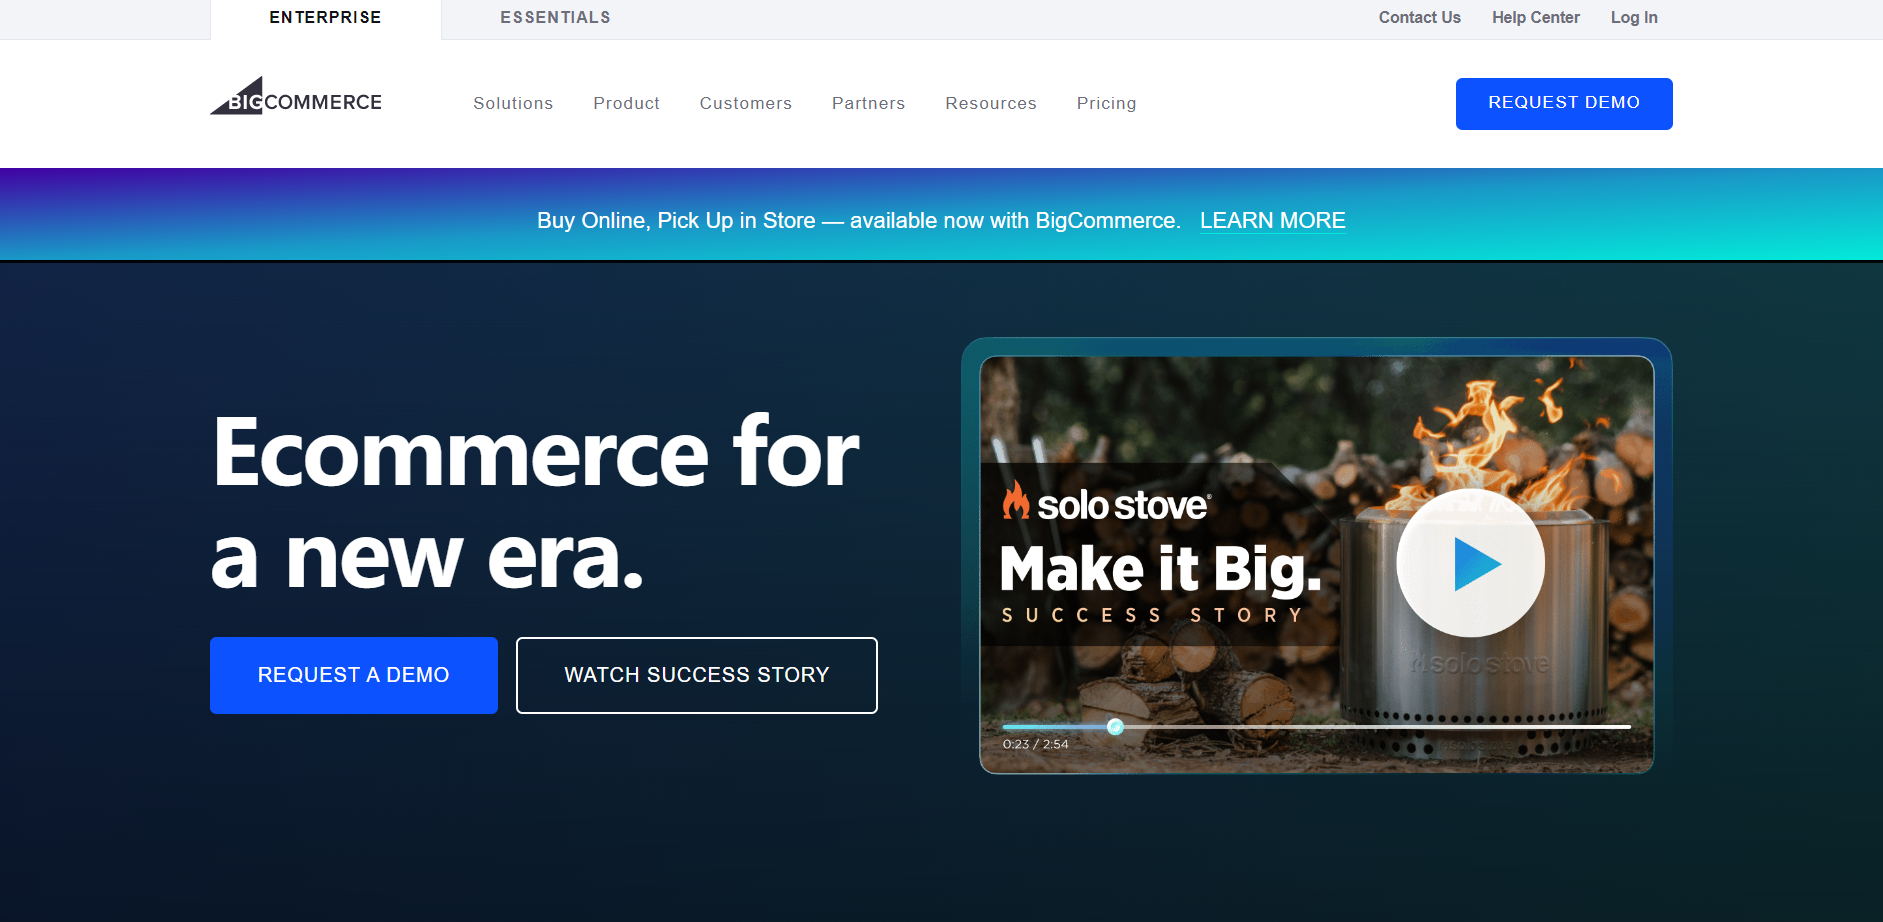The height and width of the screenshot is (922, 1883).
Task: Click the BigCommerce logo
Action: [296, 97]
